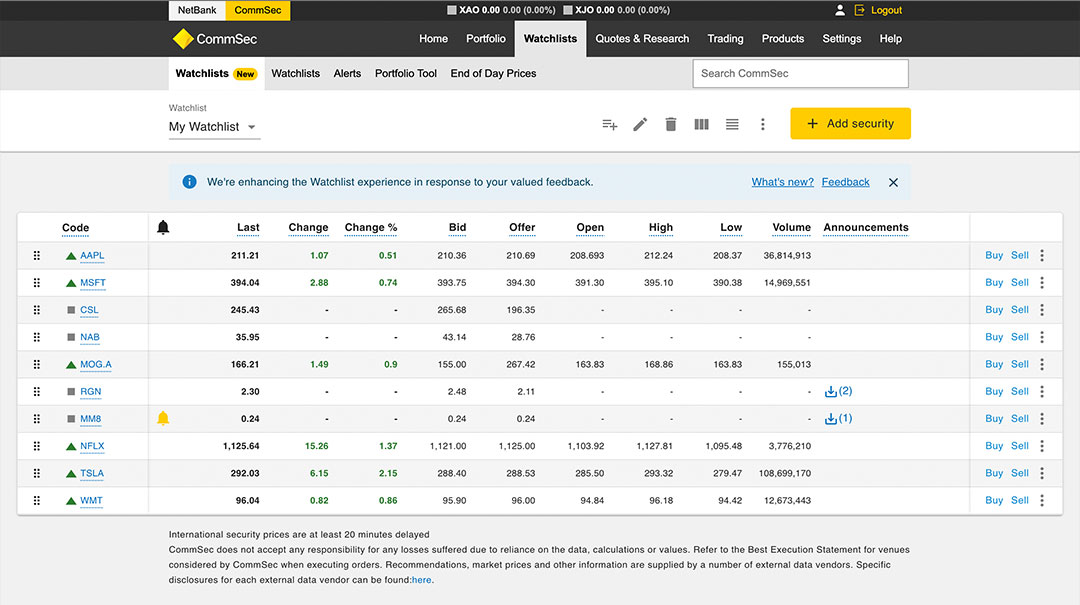Click the Search CommSec input field
The width and height of the screenshot is (1080, 605).
pyautogui.click(x=800, y=73)
